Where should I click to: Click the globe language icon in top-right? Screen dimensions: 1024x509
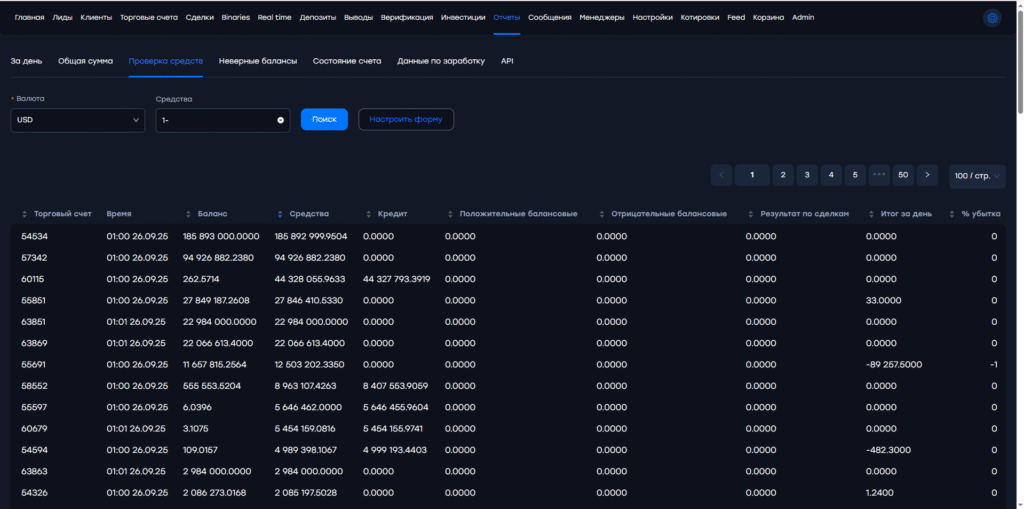[x=992, y=17]
